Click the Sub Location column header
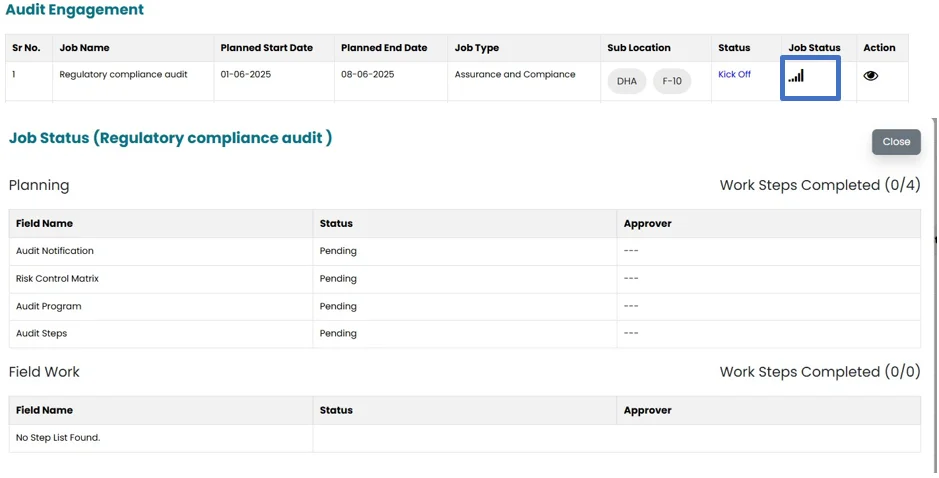939x478 pixels. click(x=638, y=48)
